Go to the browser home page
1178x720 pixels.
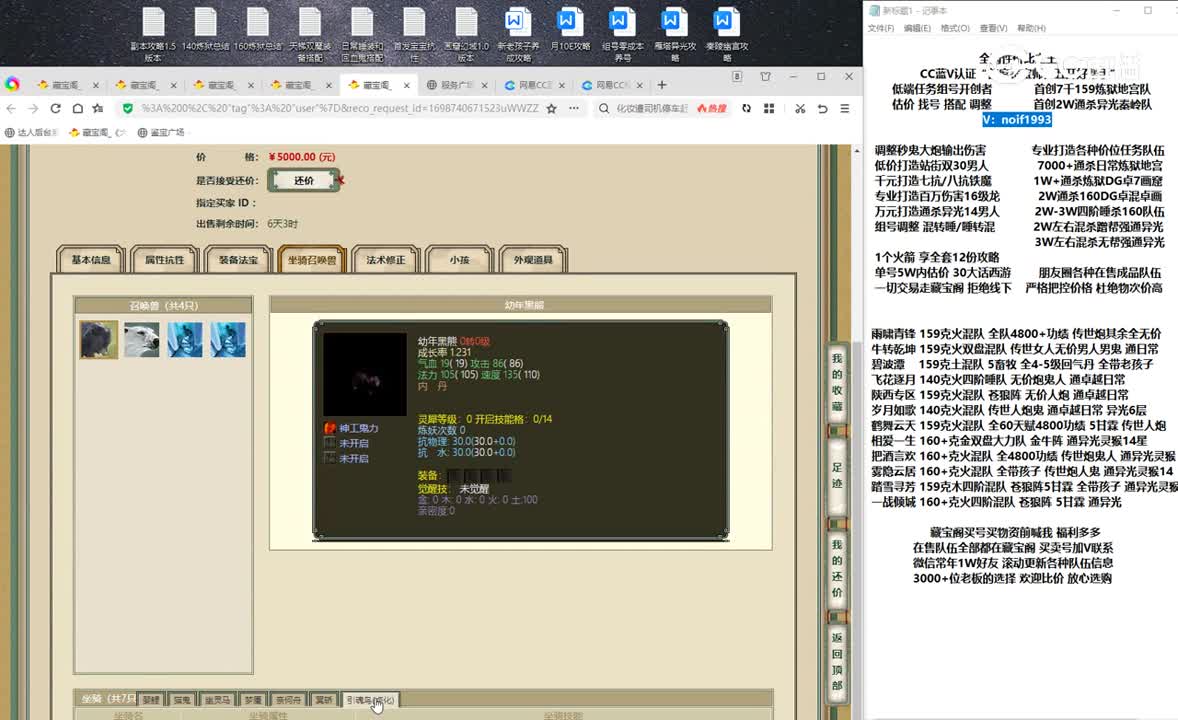click(77, 108)
